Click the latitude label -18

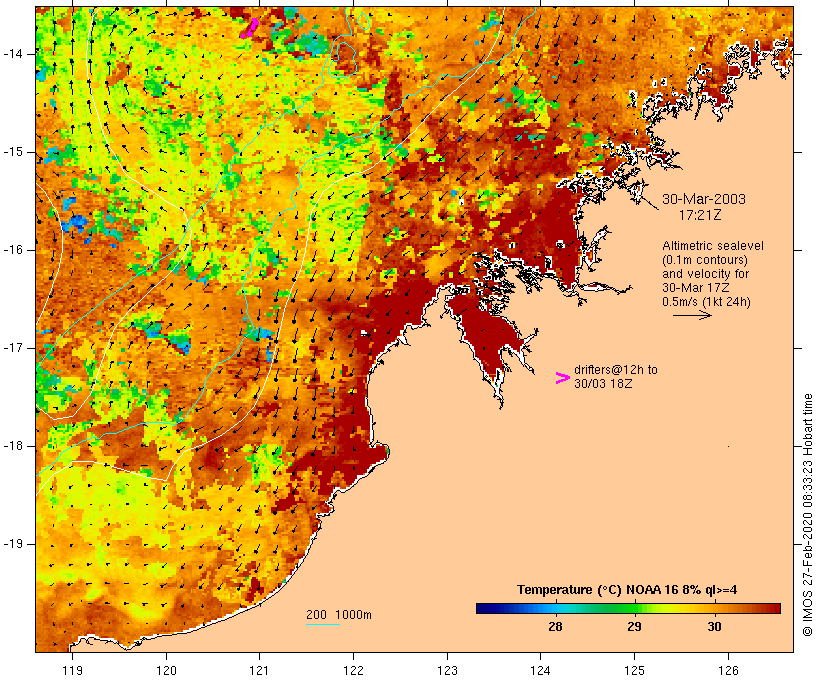pos(13,446)
